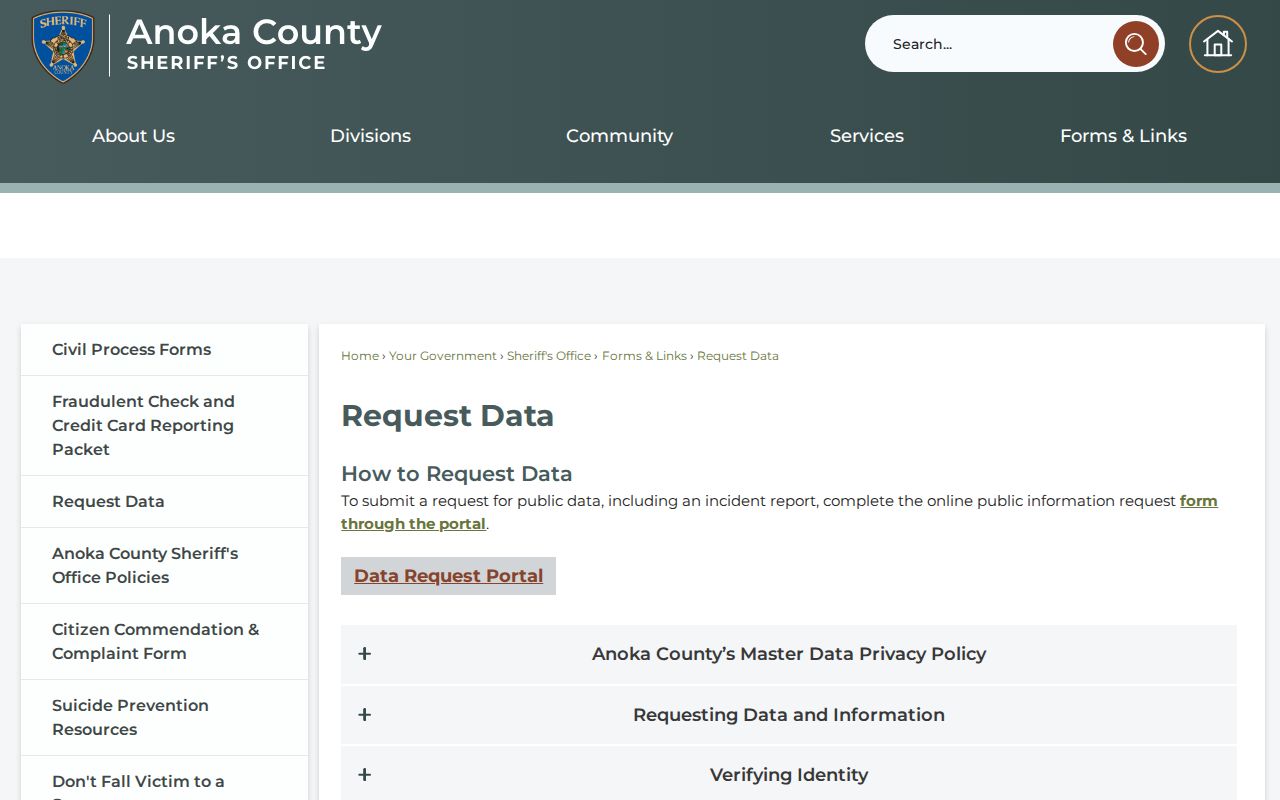This screenshot has height=800, width=1280.
Task: Select Request Data in the sidebar
Action: [164, 502]
